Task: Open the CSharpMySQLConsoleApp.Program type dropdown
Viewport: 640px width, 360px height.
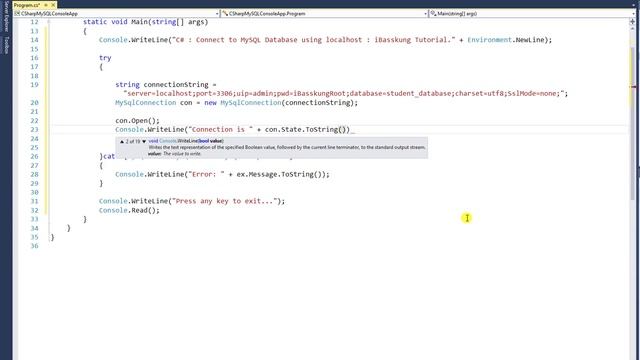Action: [x=324, y=13]
